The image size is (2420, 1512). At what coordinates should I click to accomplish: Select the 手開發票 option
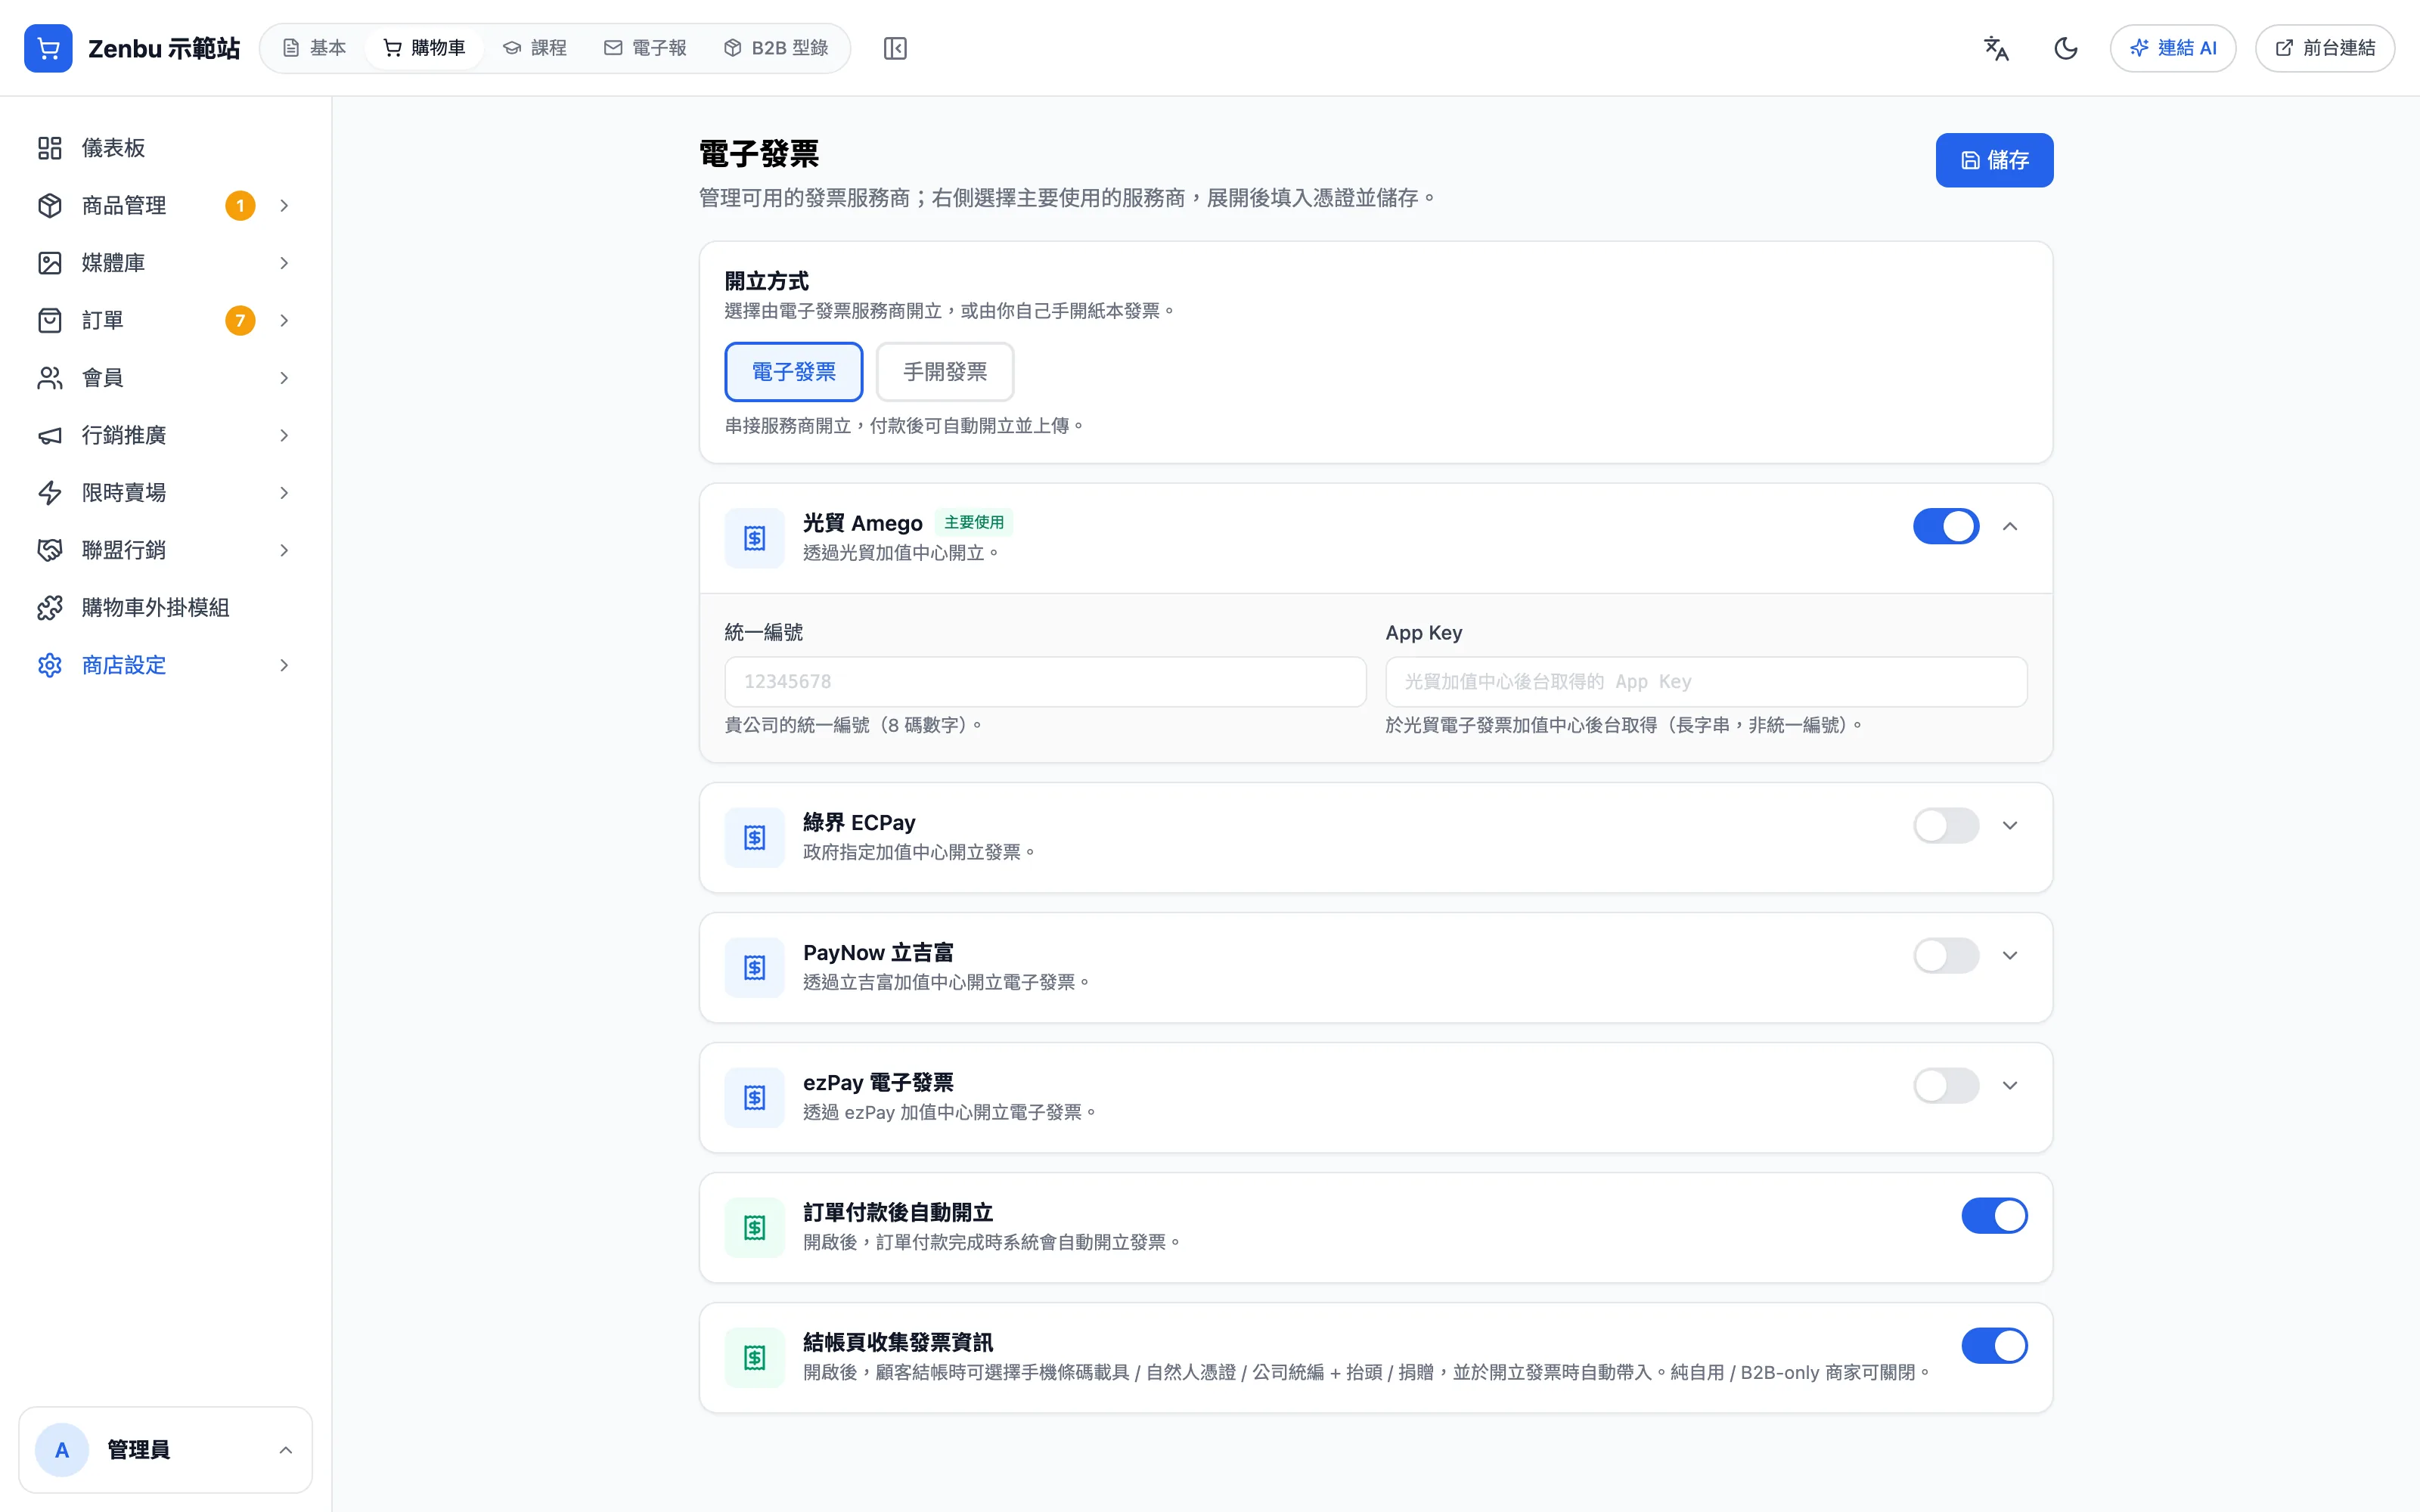[944, 372]
